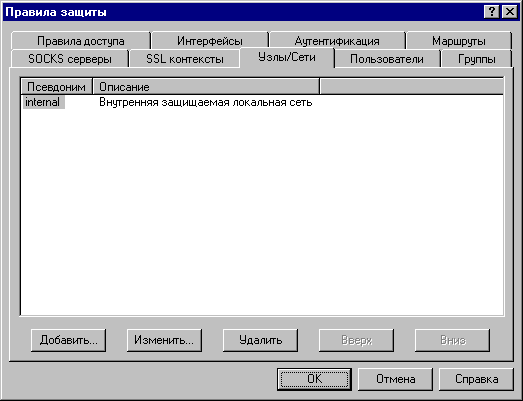Image resolution: width=523 pixels, height=401 pixels.
Task: Click the Добавить... button
Action: [x=68, y=340]
